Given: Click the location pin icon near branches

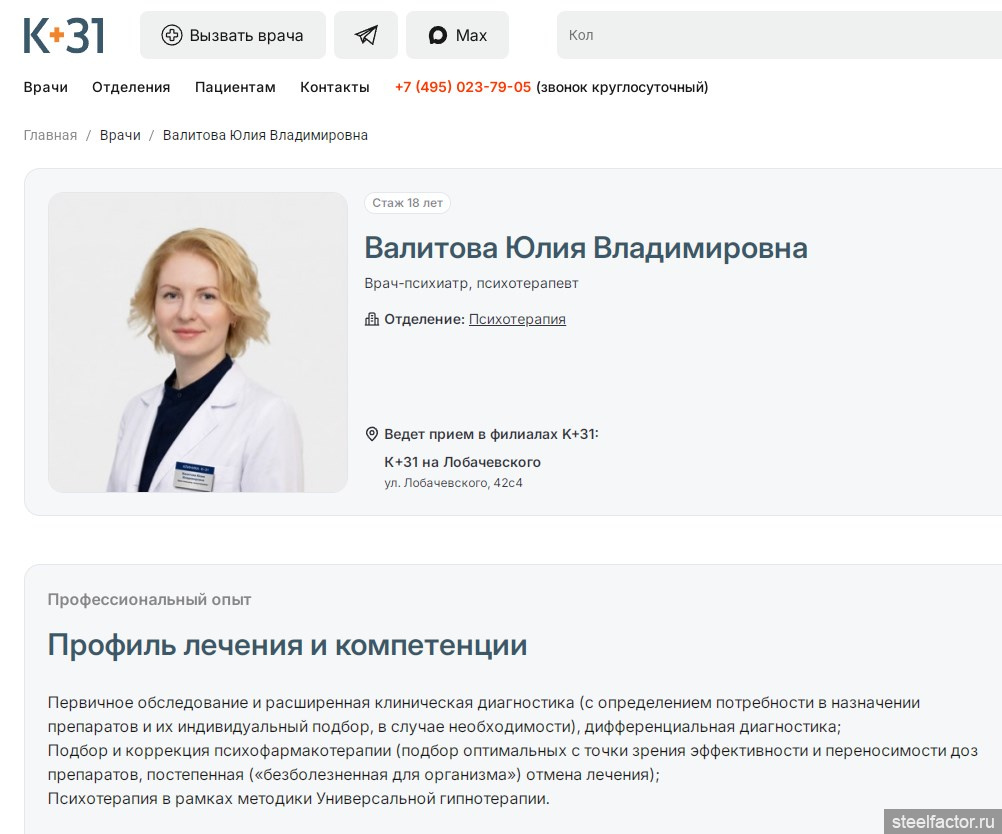Looking at the screenshot, I should pyautogui.click(x=372, y=434).
